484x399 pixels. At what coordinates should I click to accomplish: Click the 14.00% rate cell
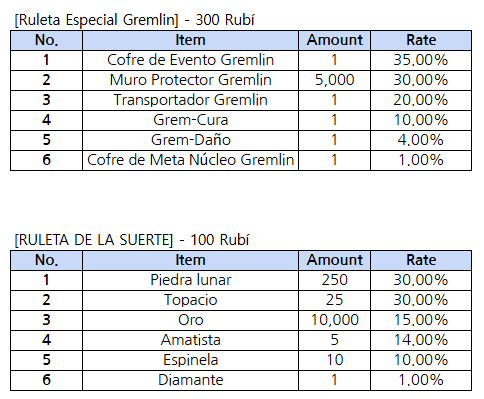tap(421, 340)
